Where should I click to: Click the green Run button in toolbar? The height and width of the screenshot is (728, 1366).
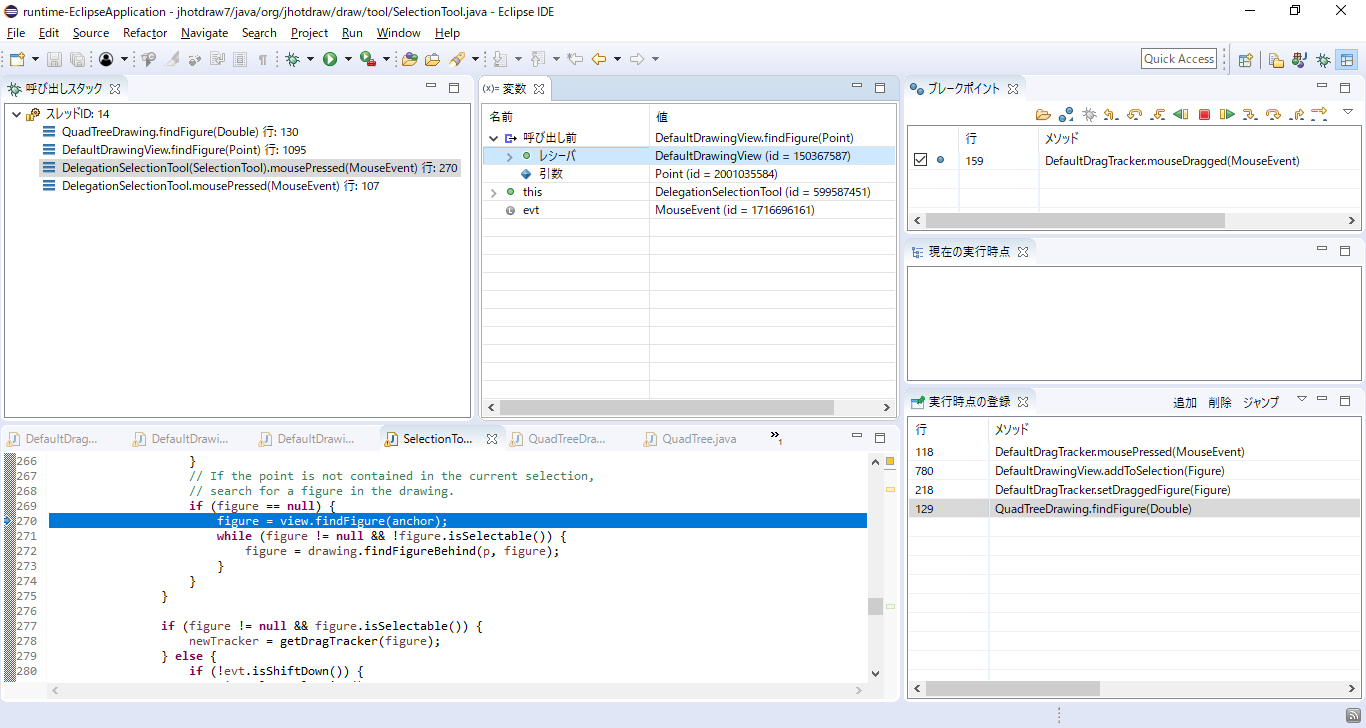[330, 59]
